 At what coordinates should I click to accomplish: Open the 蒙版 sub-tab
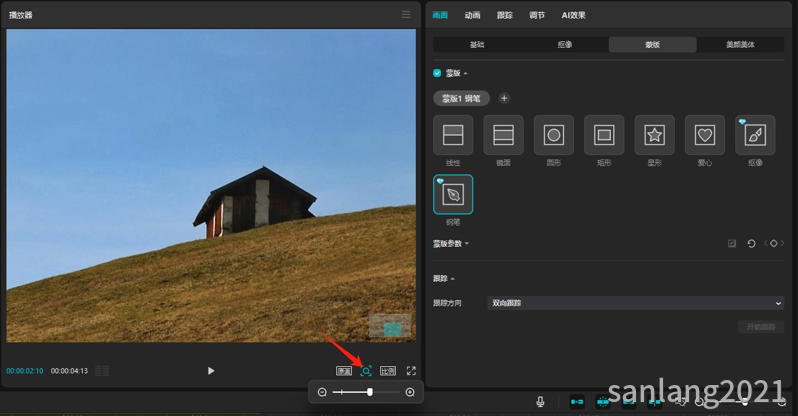(652, 44)
